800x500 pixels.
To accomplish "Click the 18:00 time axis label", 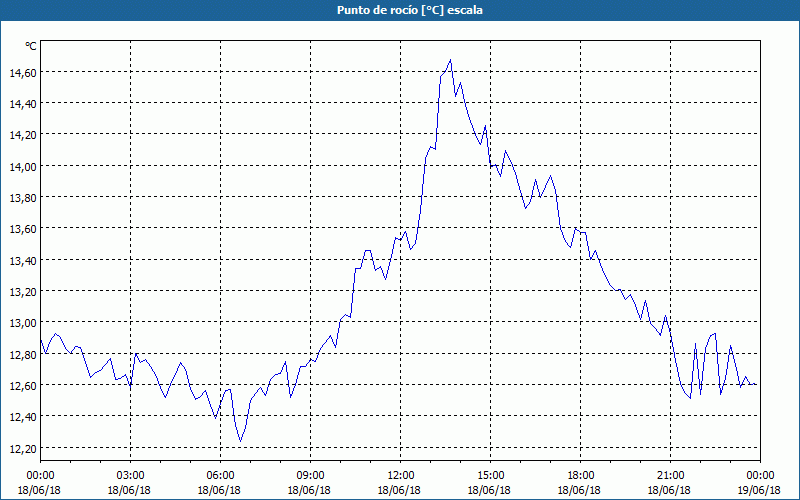I will tap(580, 476).
